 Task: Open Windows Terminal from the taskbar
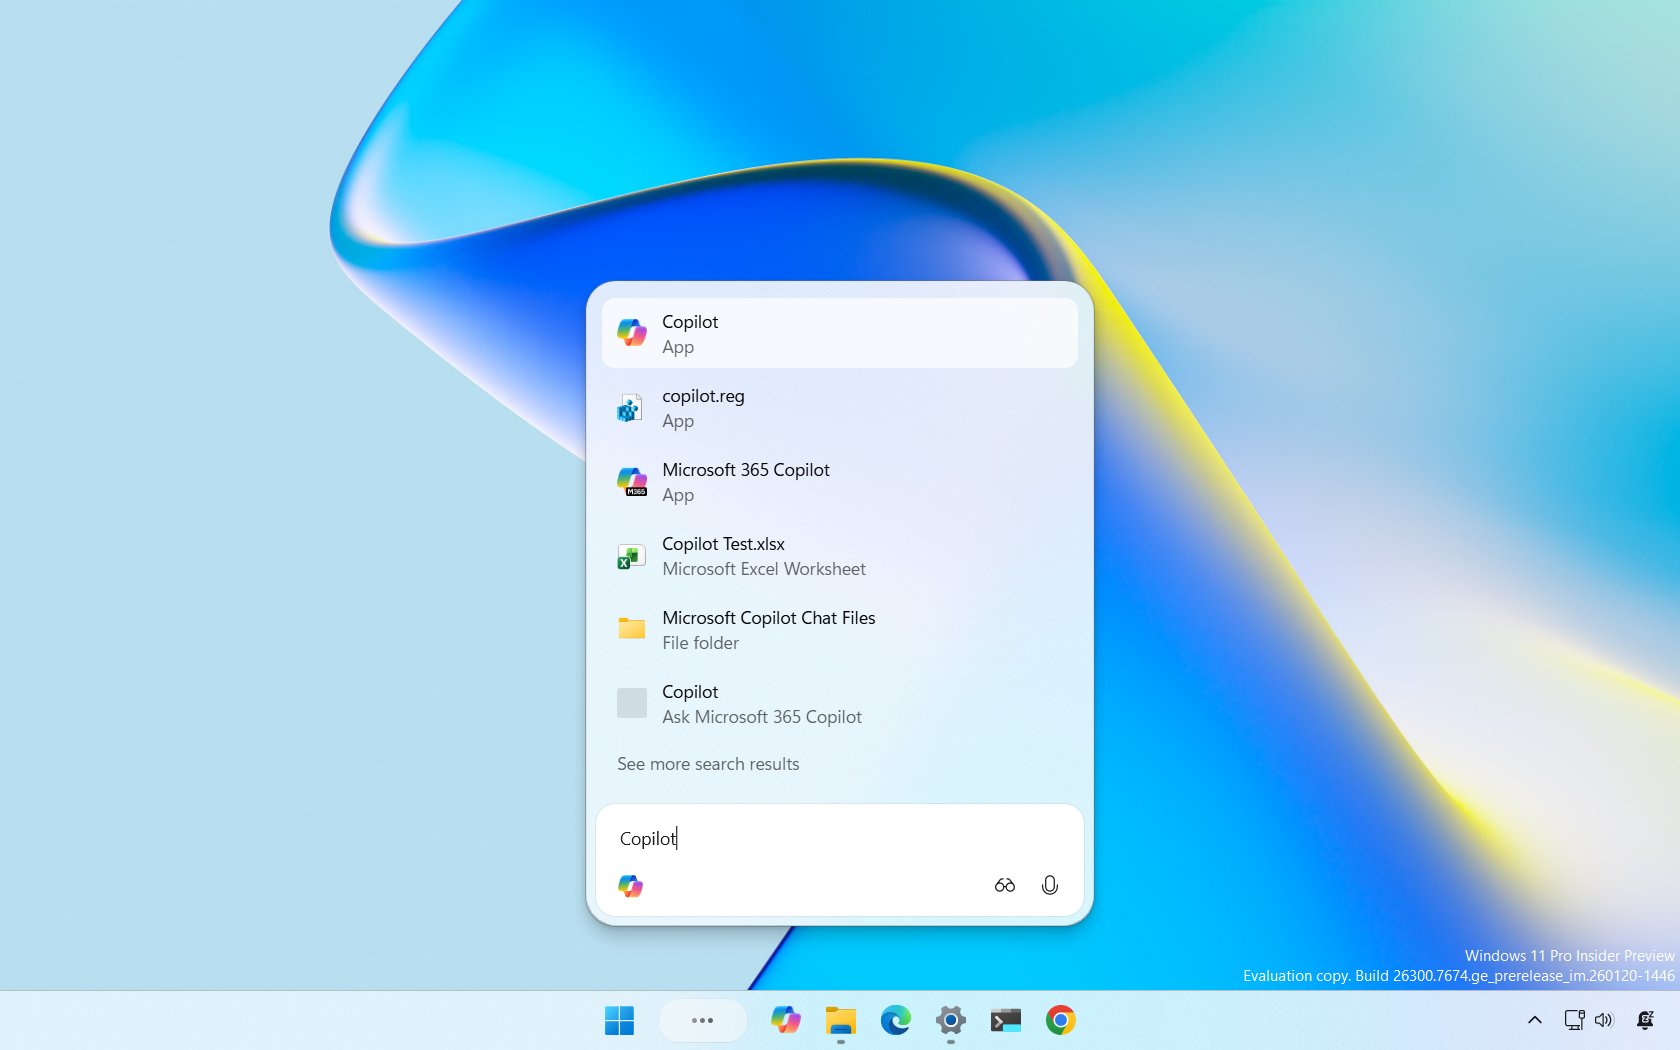tap(1005, 1020)
